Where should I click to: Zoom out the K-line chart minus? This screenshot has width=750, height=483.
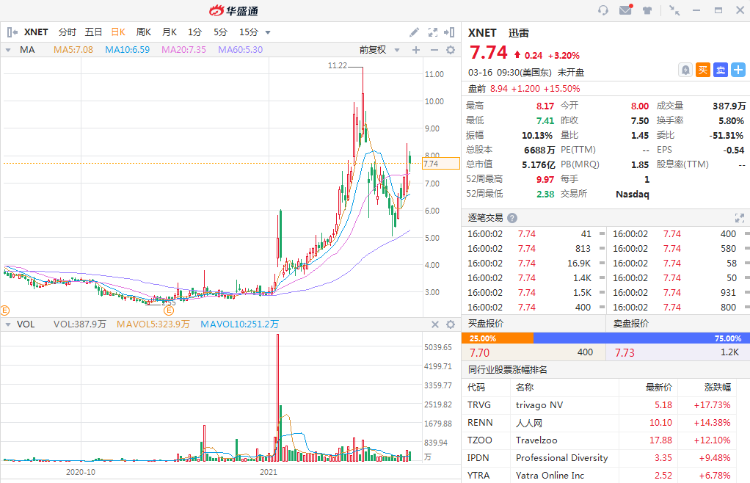[x=434, y=50]
